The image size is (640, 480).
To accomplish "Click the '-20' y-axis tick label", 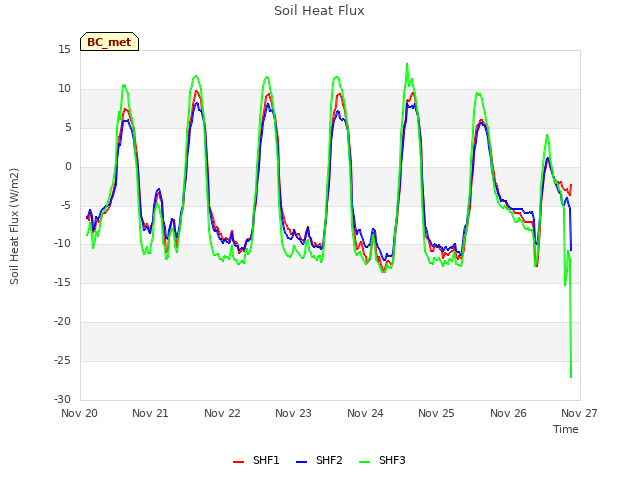I will [x=63, y=322].
